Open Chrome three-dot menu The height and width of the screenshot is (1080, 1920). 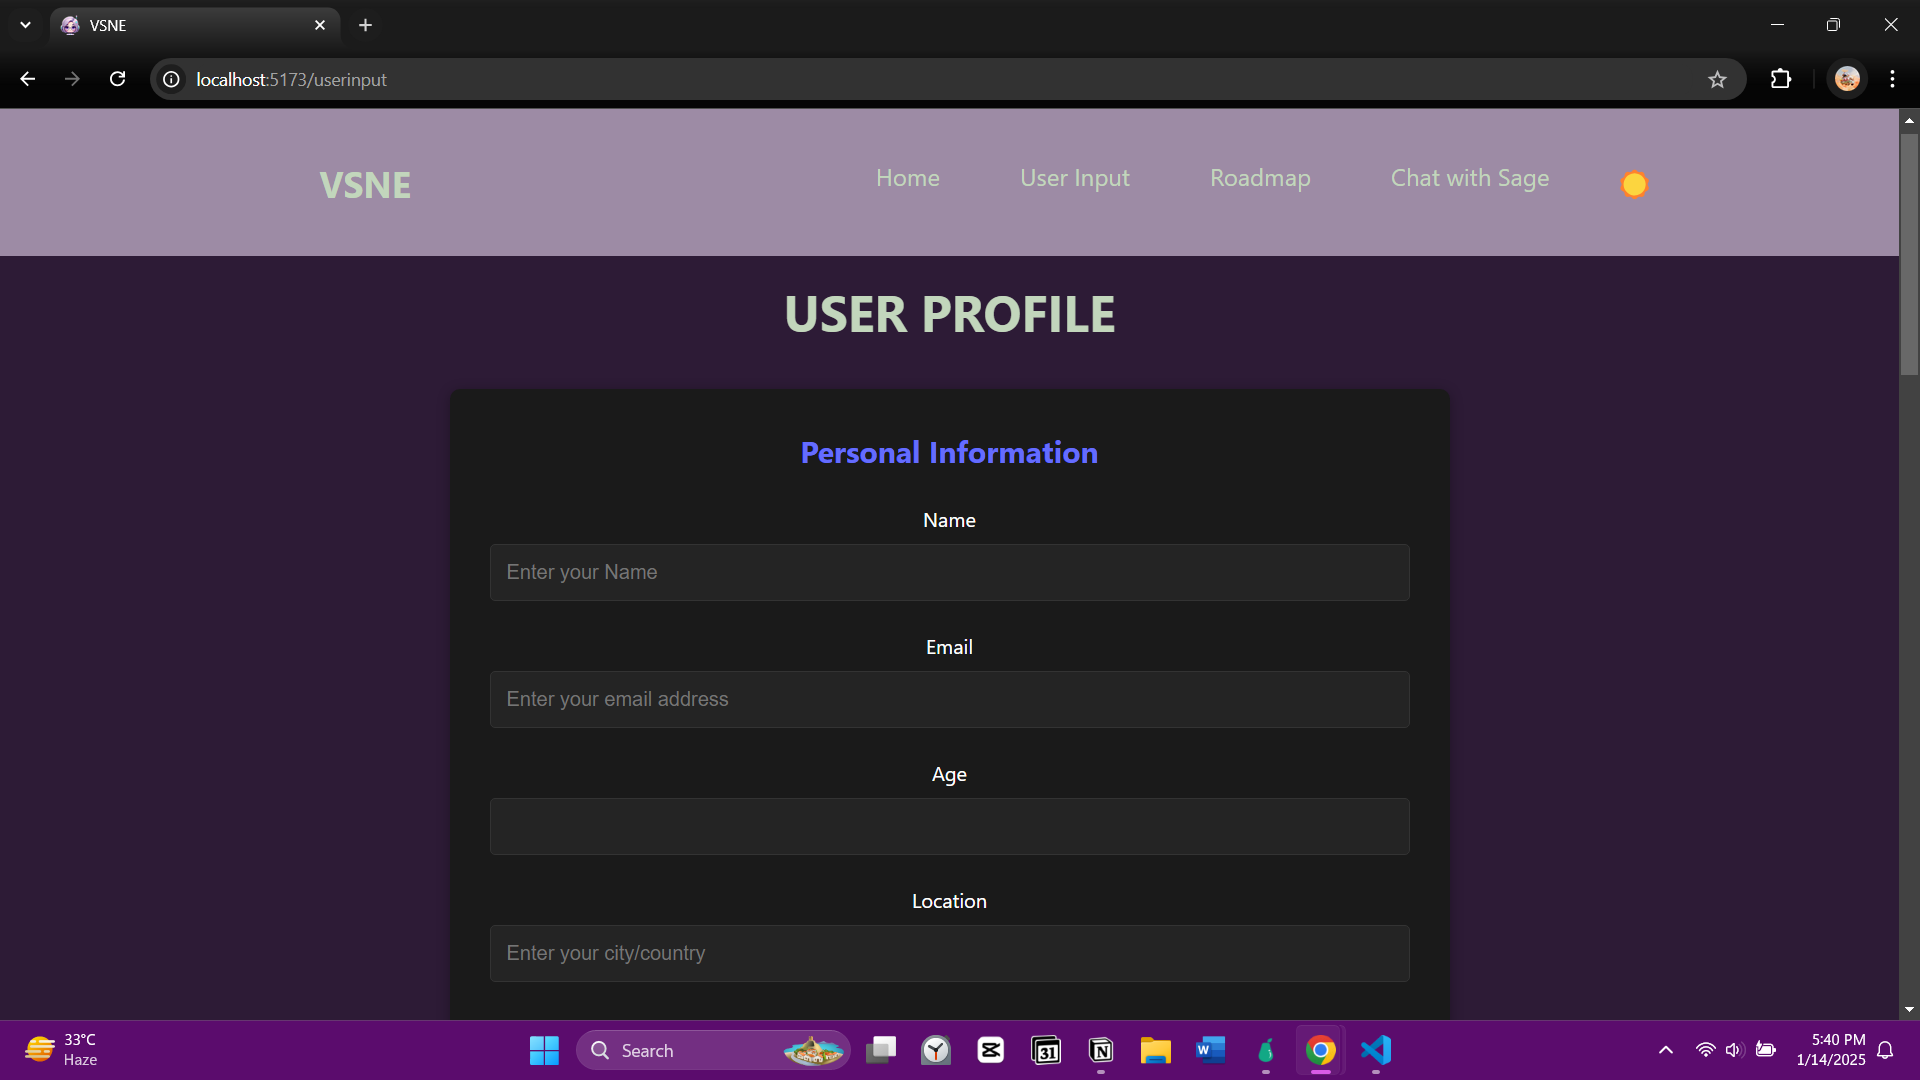1892,79
